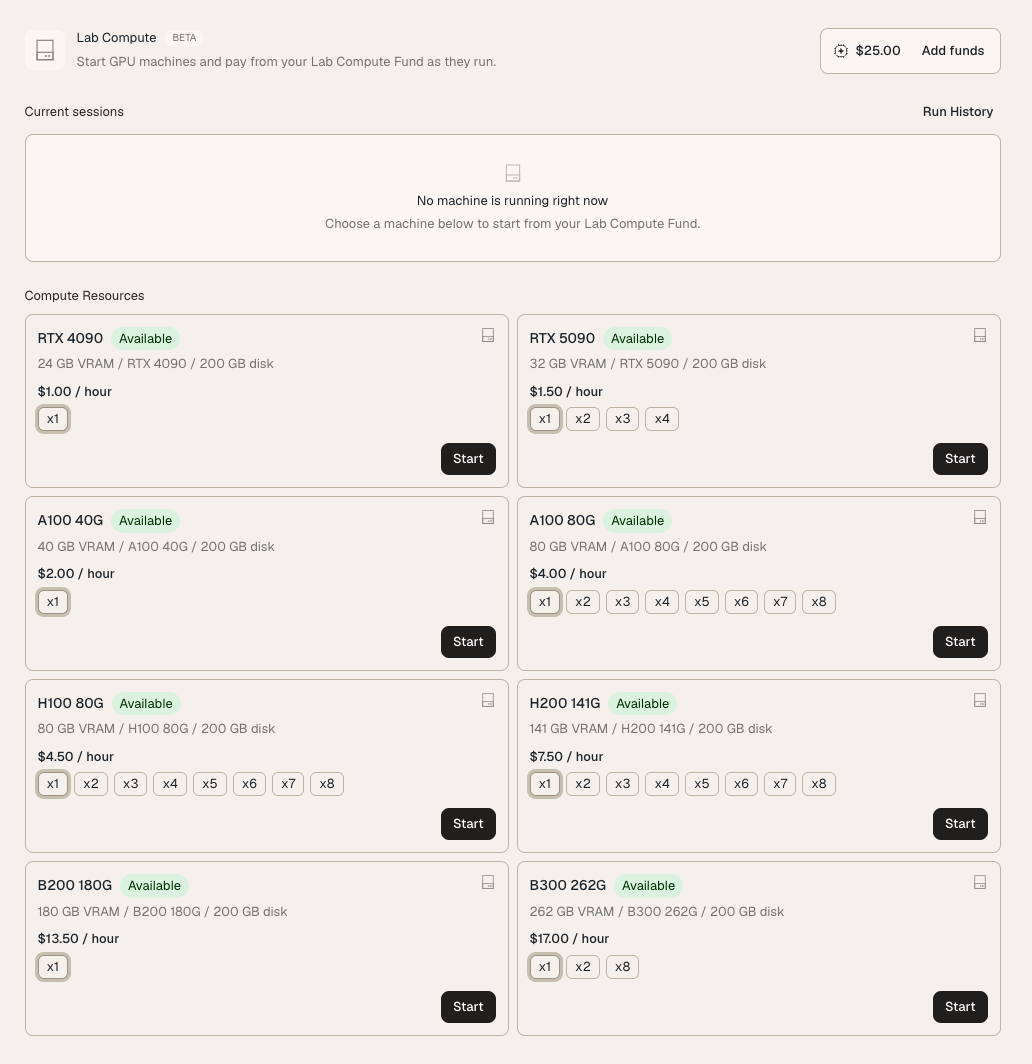This screenshot has width=1032, height=1064.
Task: Click Add funds button
Action: pyautogui.click(x=953, y=51)
